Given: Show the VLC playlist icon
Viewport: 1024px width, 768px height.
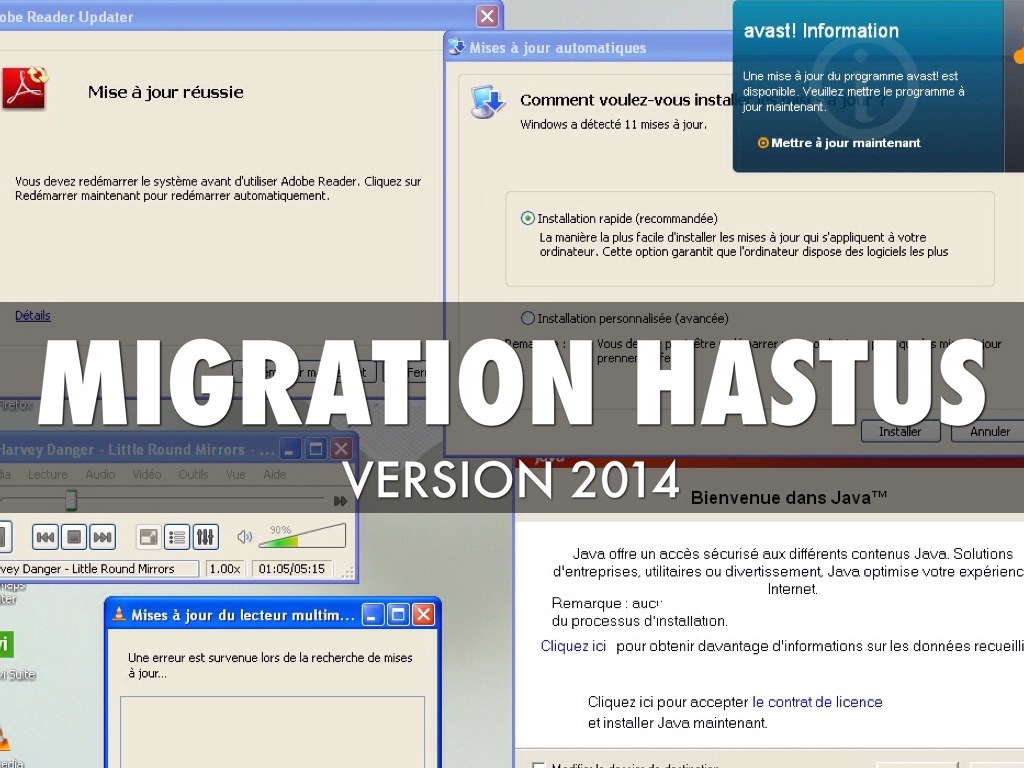Looking at the screenshot, I should (177, 538).
